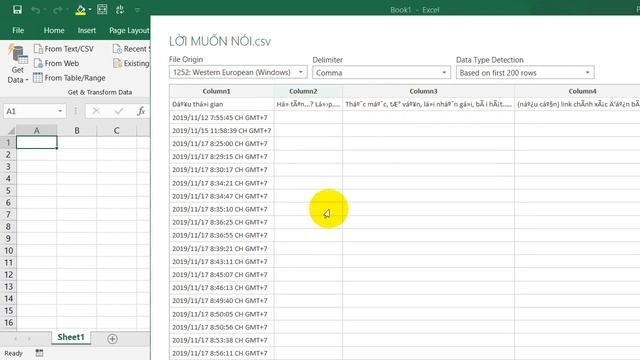Open the File tab
This screenshot has width=640, height=360.
[18, 30]
